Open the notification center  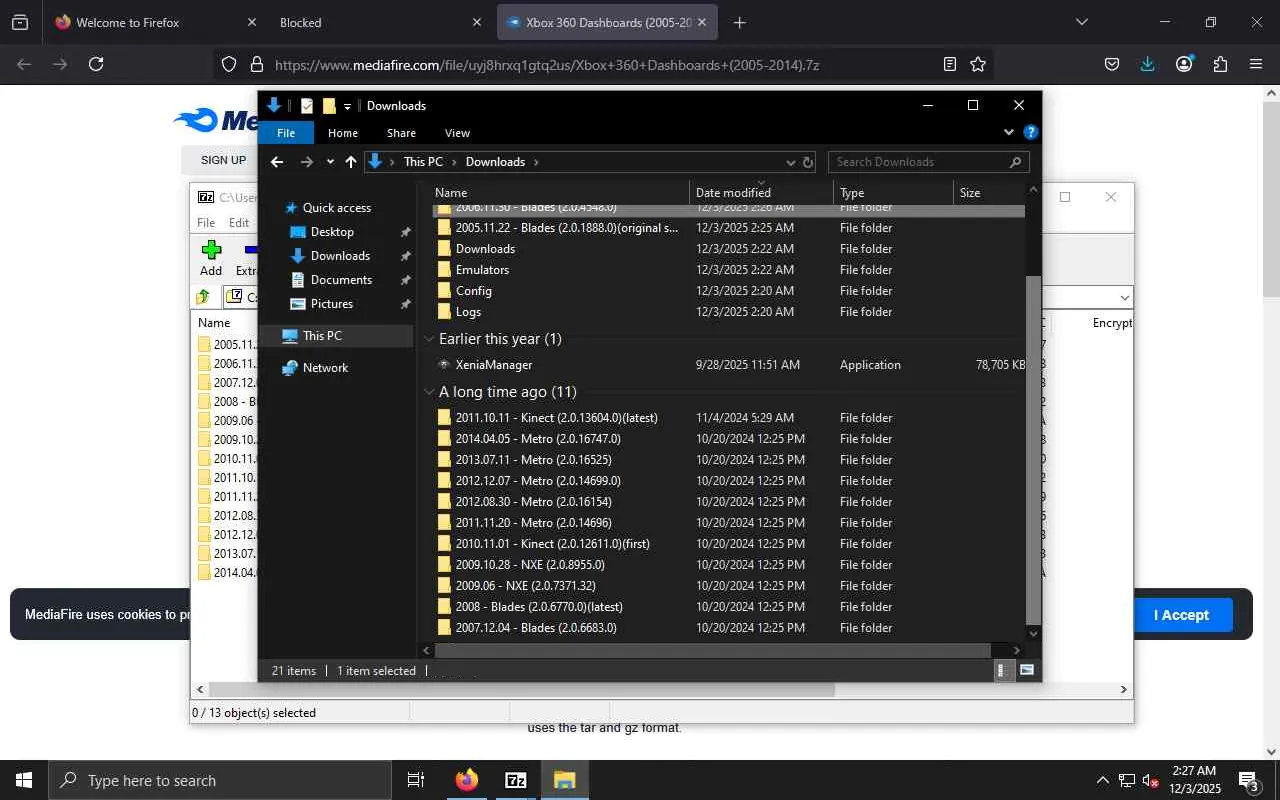coord(1249,781)
